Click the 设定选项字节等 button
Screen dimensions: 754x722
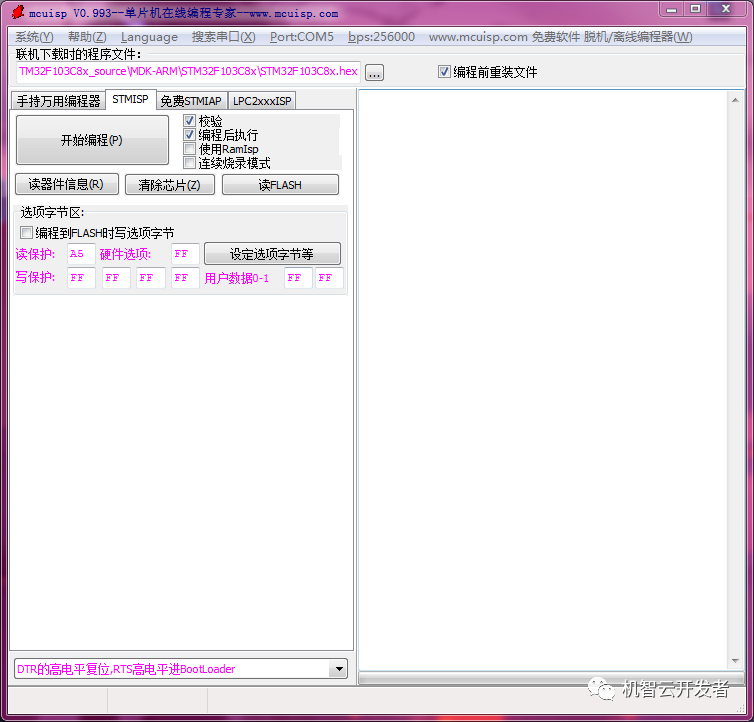tap(272, 253)
